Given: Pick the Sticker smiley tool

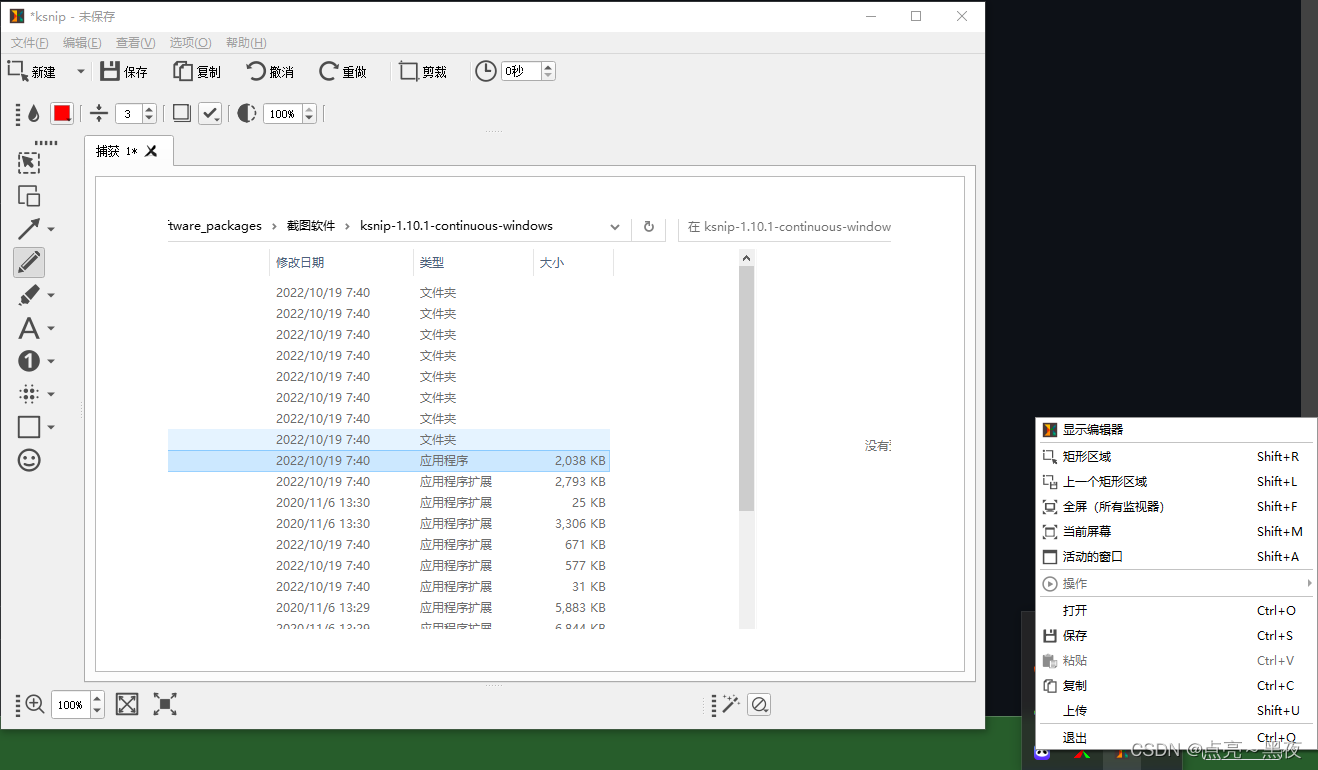Looking at the screenshot, I should (29, 460).
